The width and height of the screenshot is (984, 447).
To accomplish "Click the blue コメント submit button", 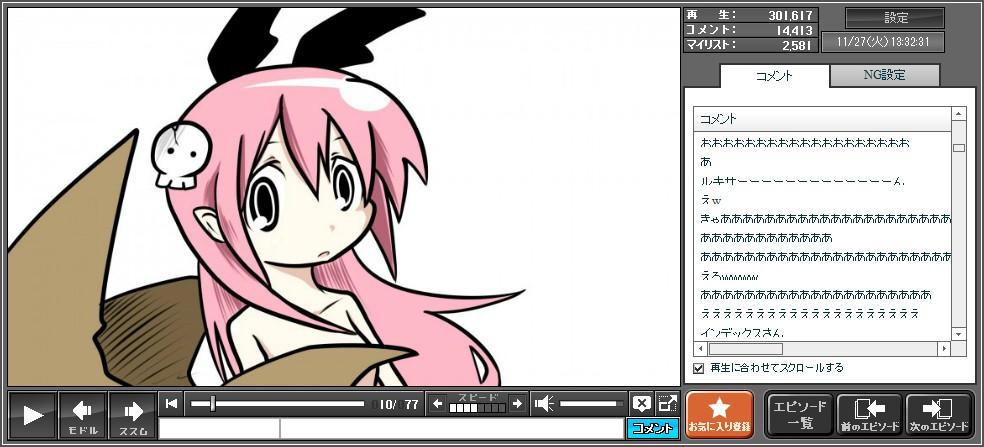I will tap(652, 428).
